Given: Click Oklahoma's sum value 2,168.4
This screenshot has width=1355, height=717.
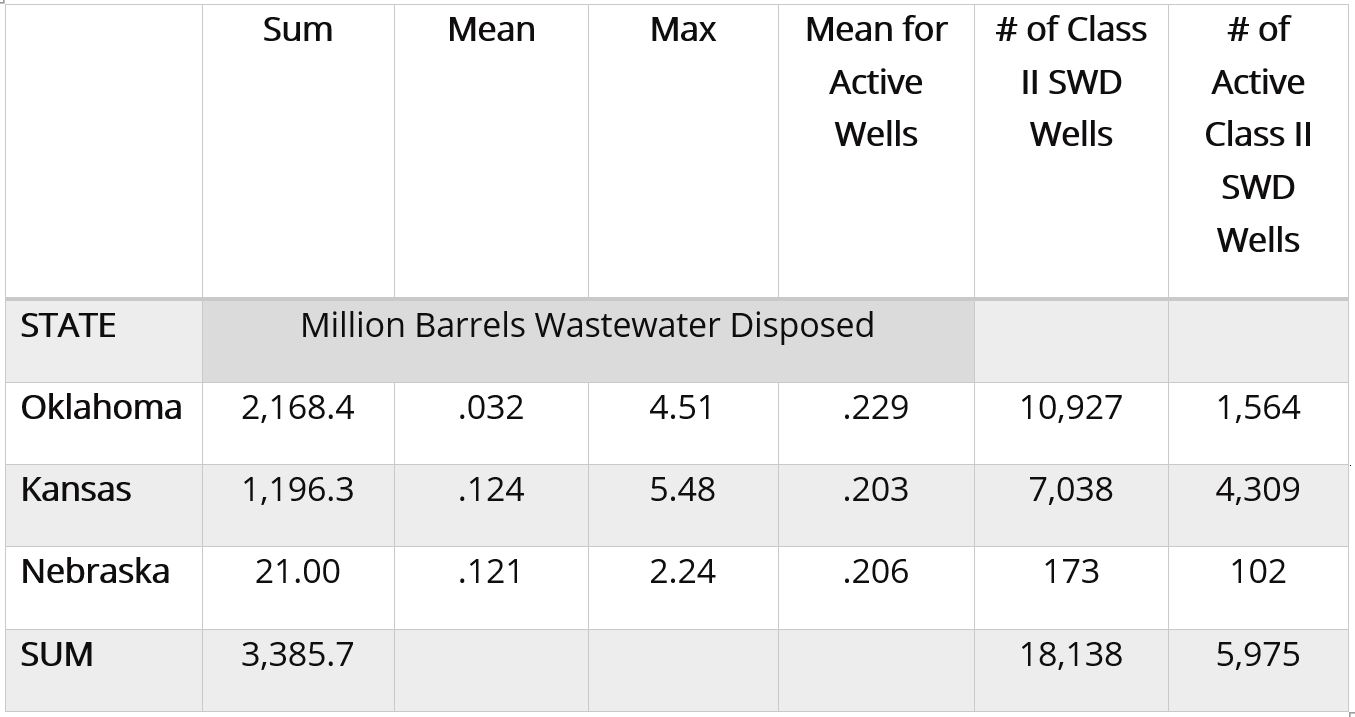Looking at the screenshot, I should tap(298, 408).
